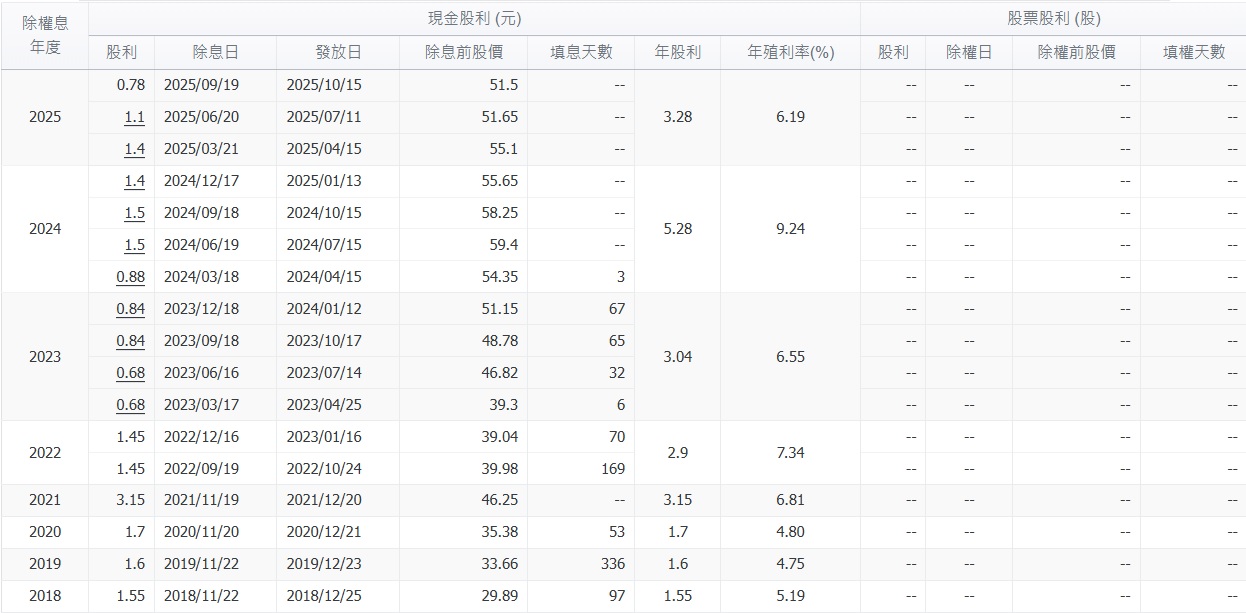Image resolution: width=1246 pixels, height=613 pixels.
Task: Open the 1.5 dividend link for 2024/09/18
Action: pyautogui.click(x=134, y=213)
